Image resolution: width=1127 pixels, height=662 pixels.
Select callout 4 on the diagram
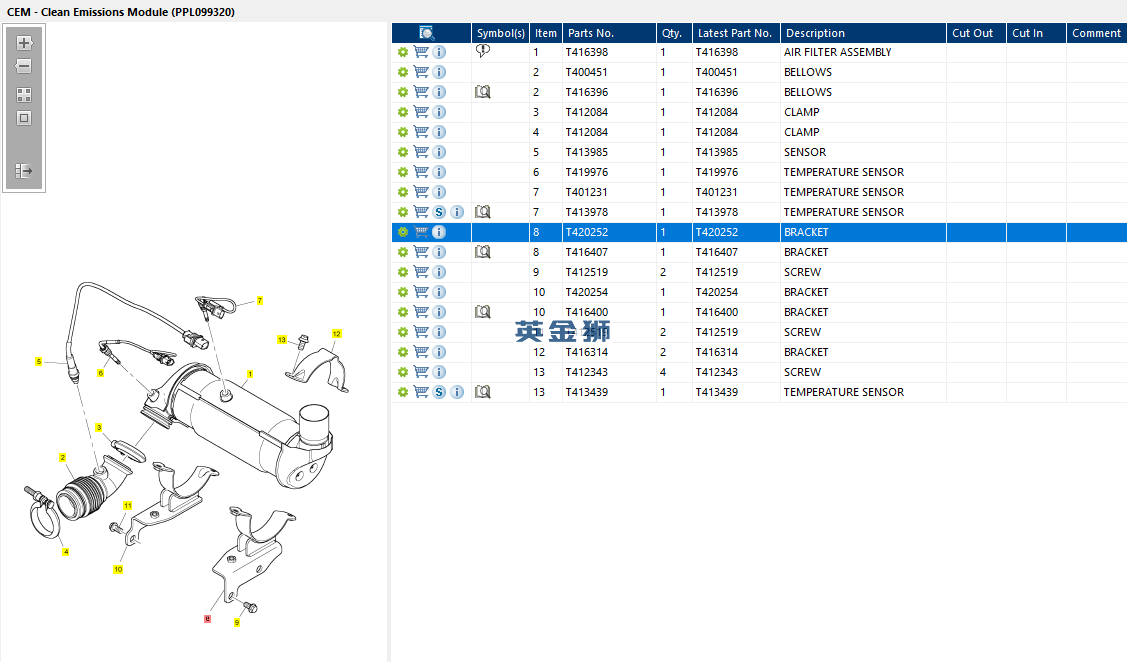point(65,552)
